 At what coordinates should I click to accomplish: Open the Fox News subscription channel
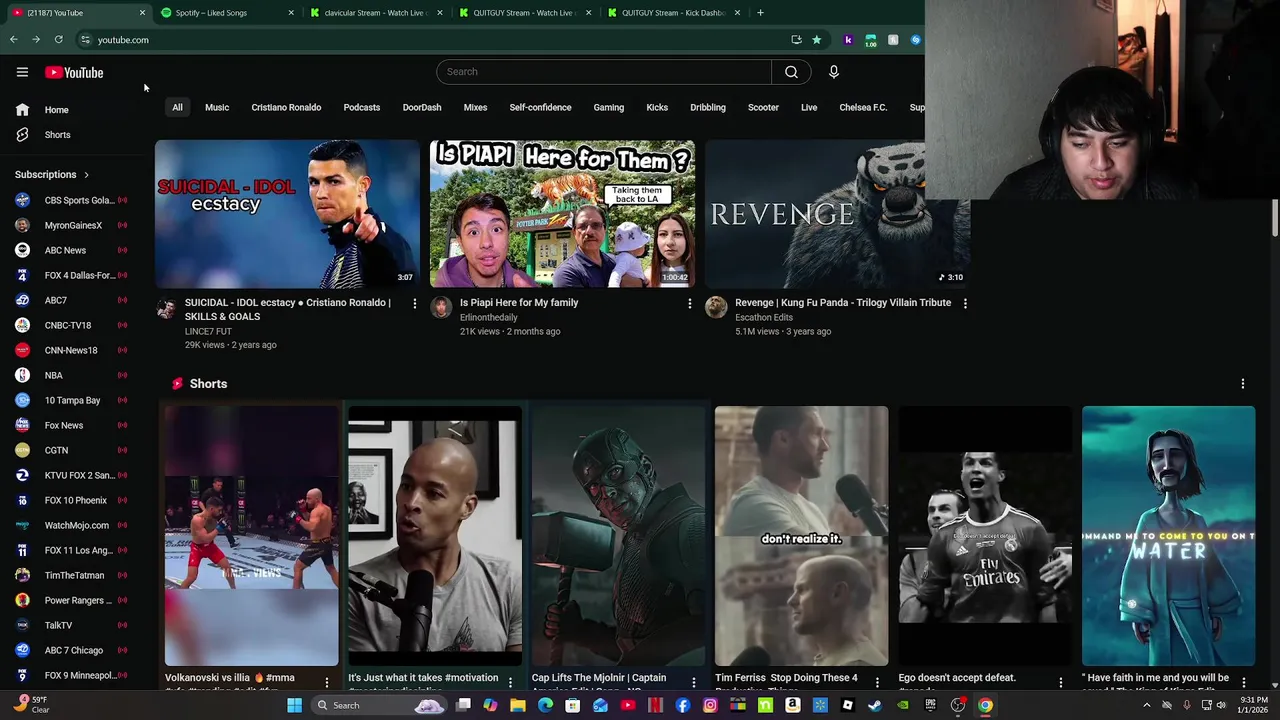pos(72,425)
